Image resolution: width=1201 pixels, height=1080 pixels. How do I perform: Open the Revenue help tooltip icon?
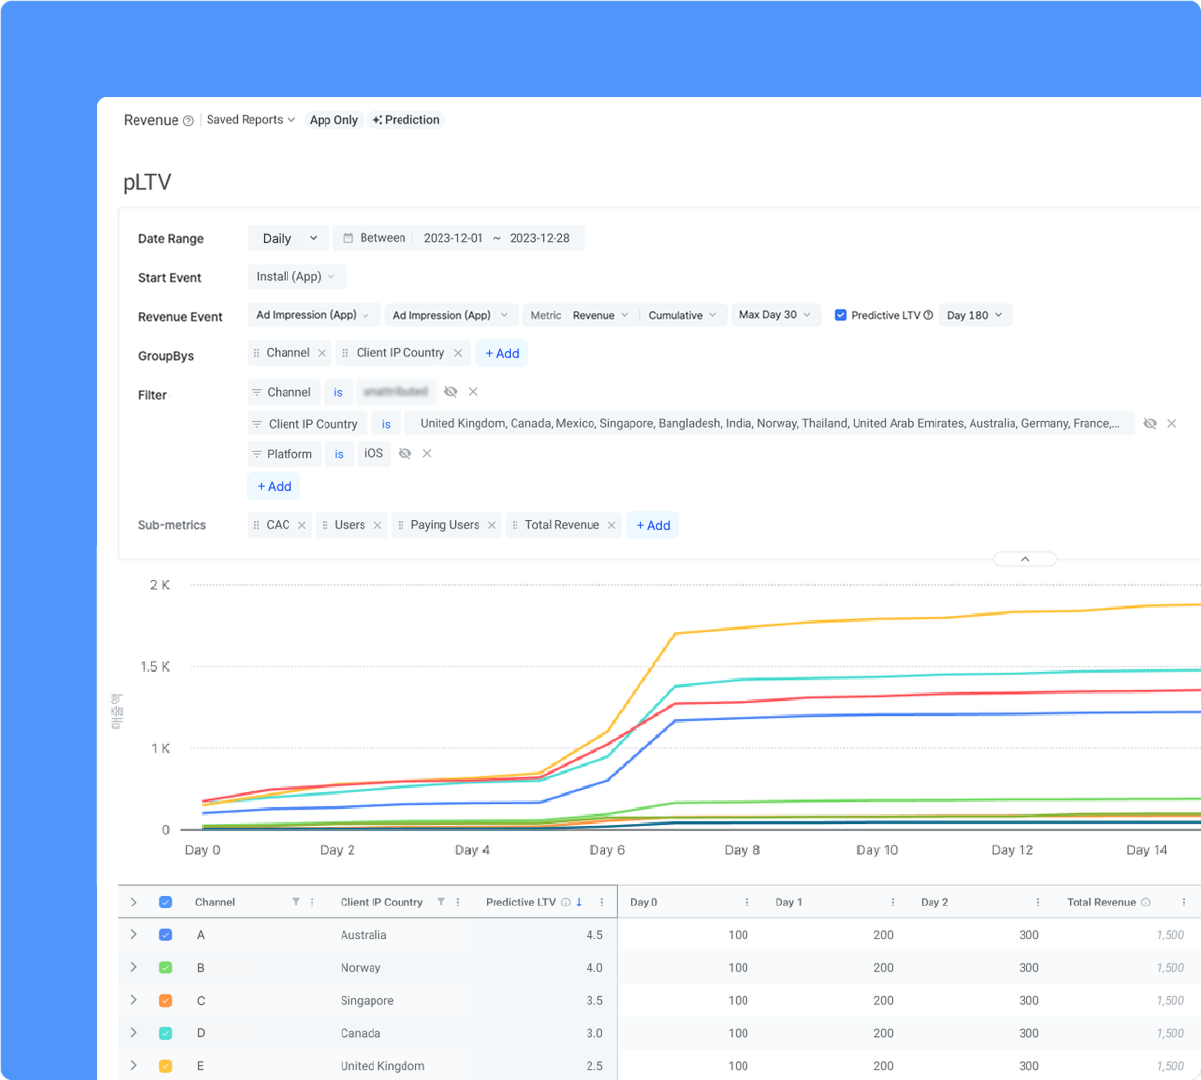click(188, 120)
